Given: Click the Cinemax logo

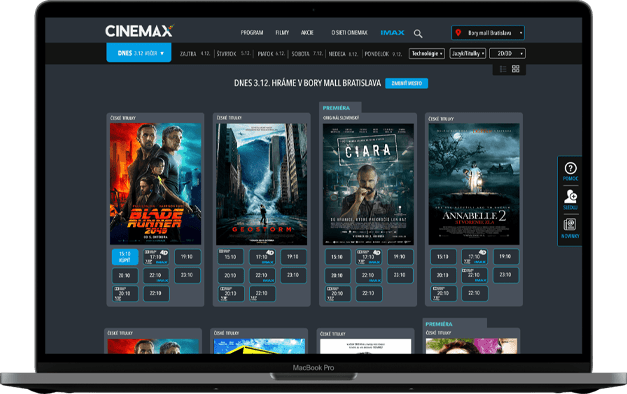Looking at the screenshot, I should tap(139, 31).
